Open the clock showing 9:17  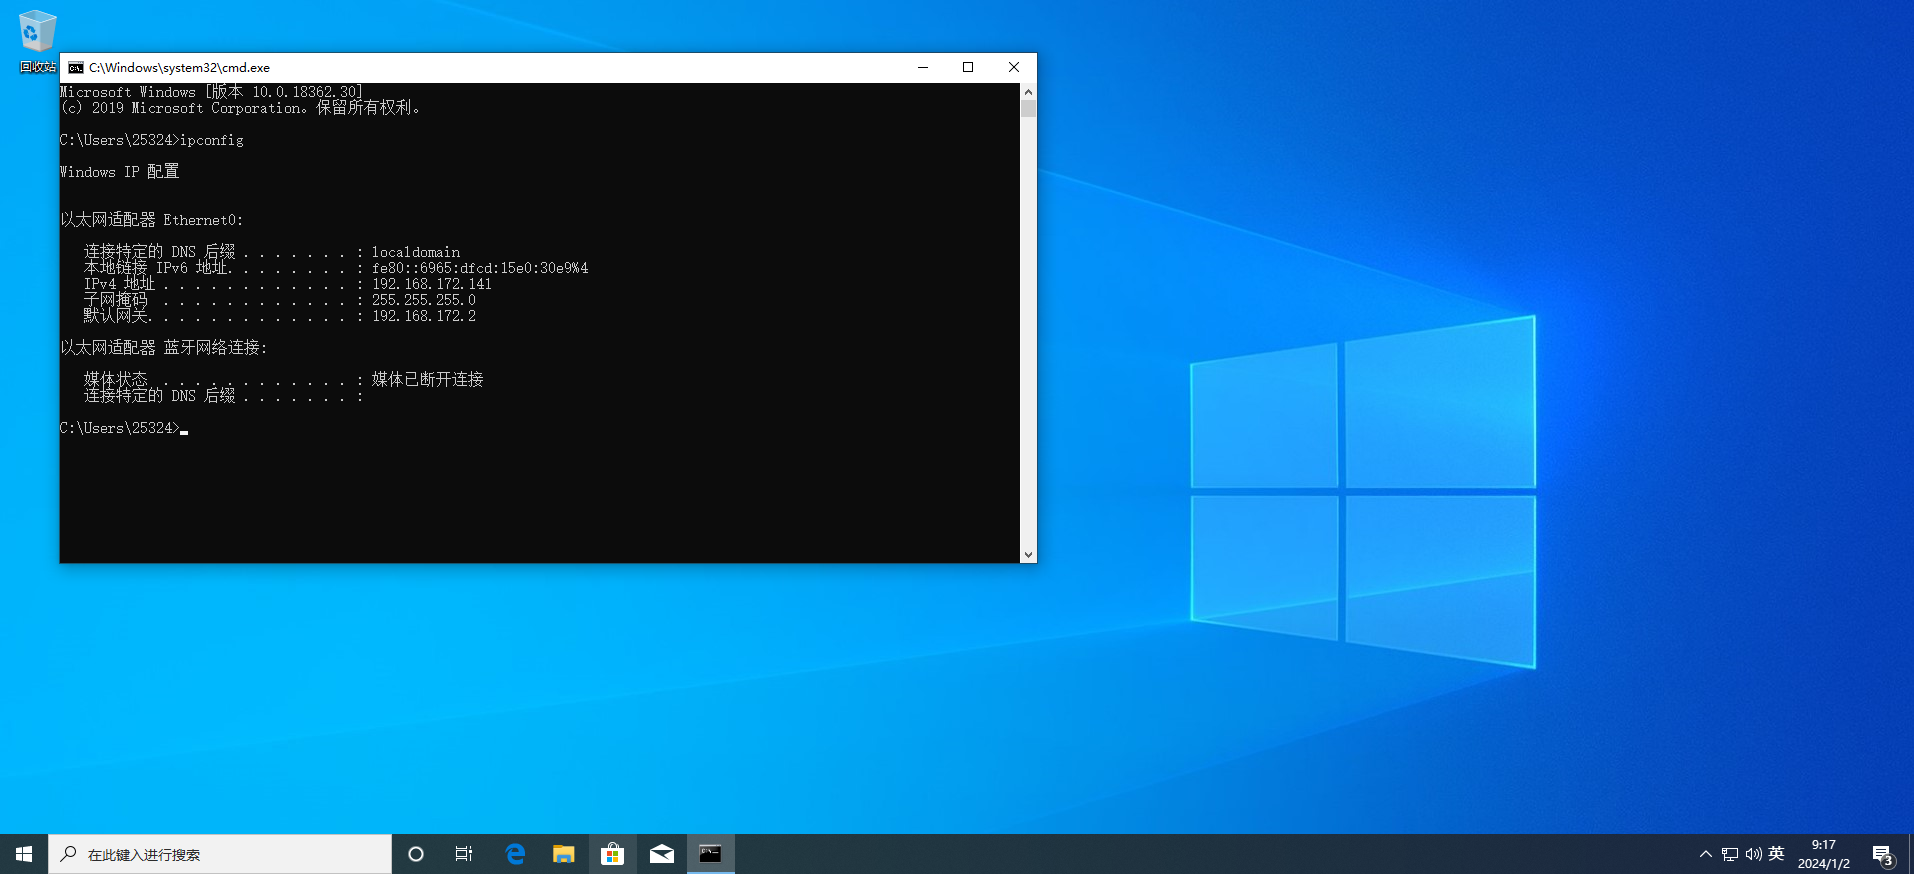tap(1824, 854)
